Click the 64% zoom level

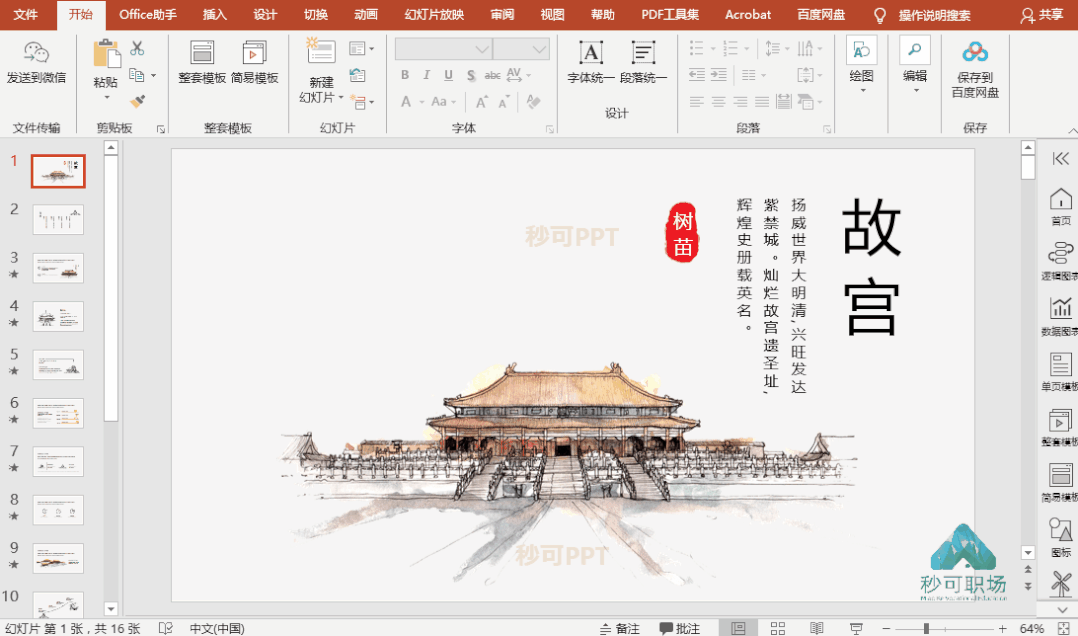click(1032, 628)
